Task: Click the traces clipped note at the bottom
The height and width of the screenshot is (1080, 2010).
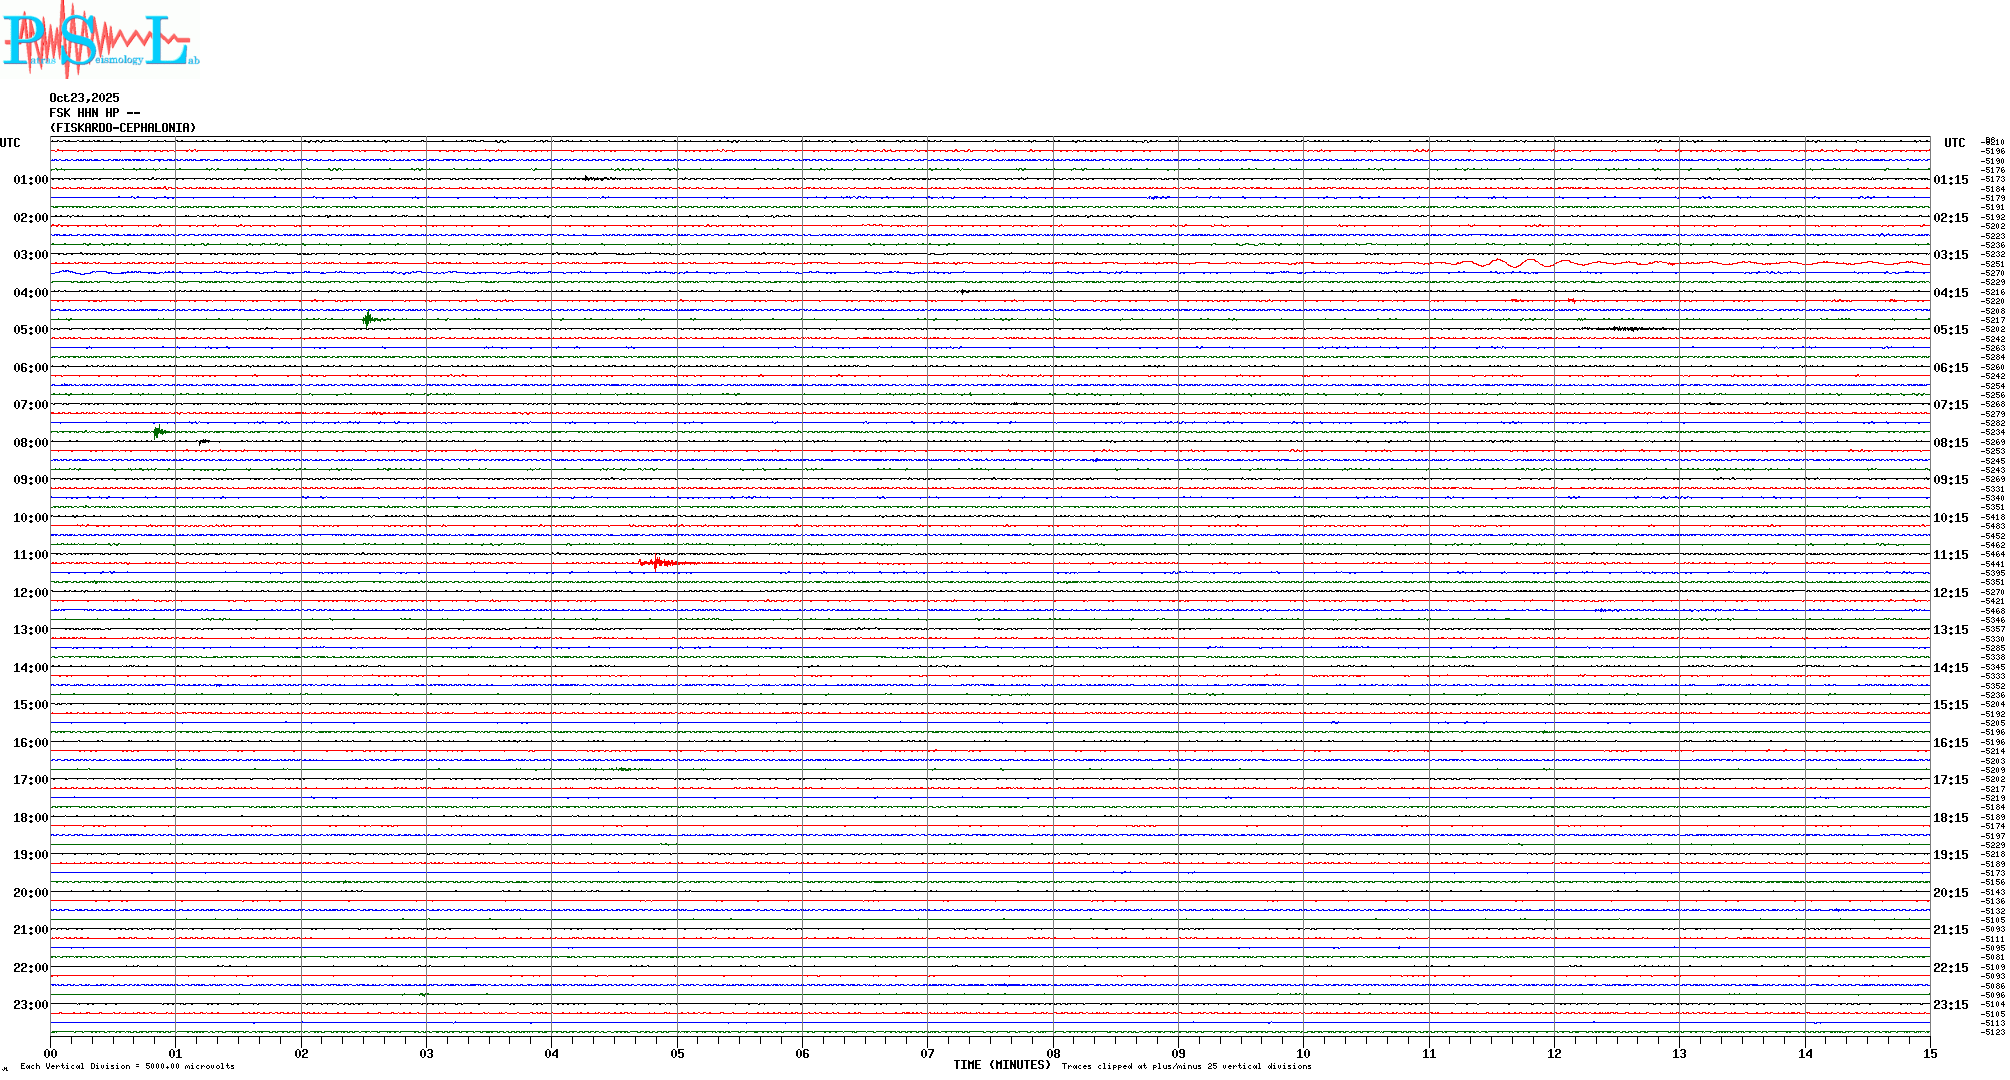Action: coord(1186,1066)
